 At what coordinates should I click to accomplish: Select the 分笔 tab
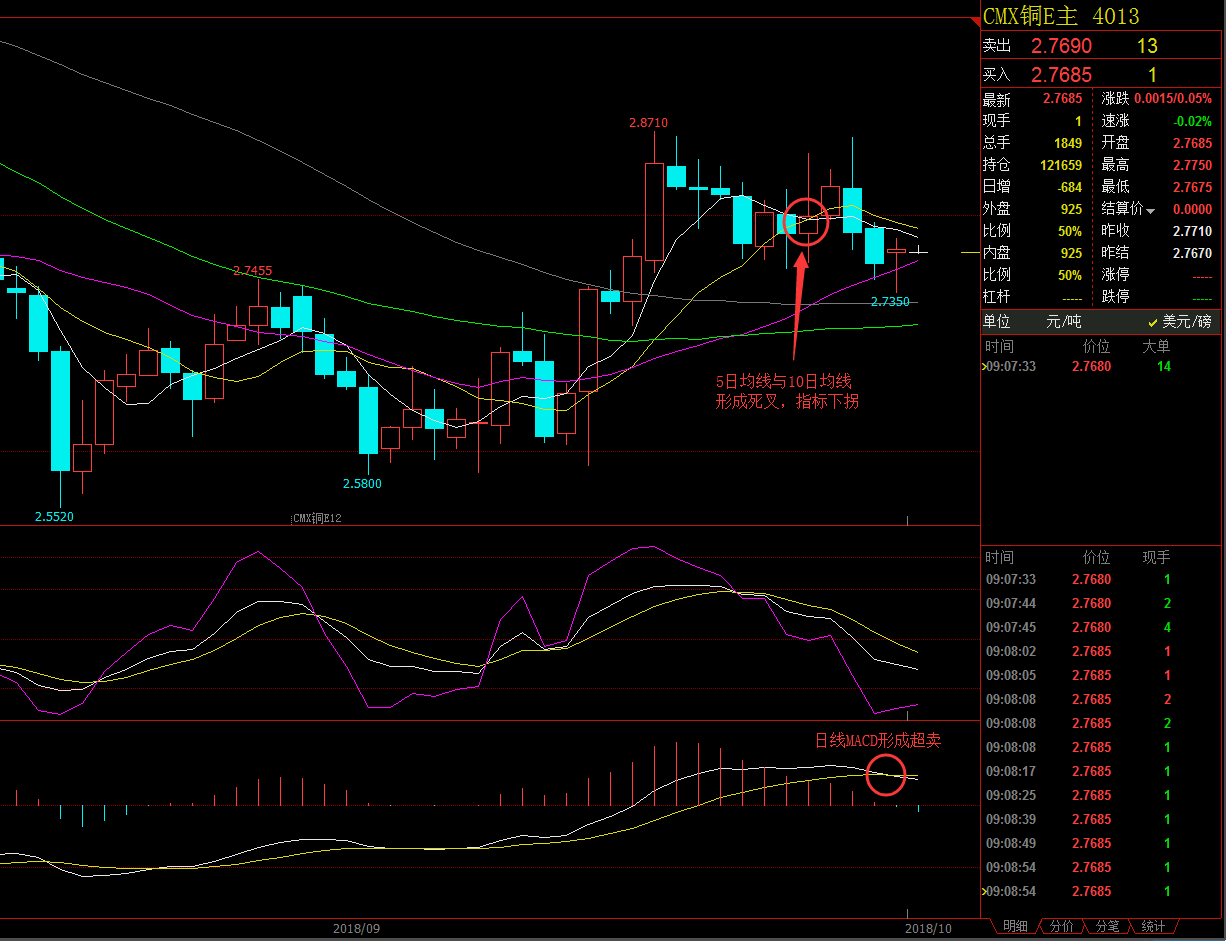tap(1107, 927)
